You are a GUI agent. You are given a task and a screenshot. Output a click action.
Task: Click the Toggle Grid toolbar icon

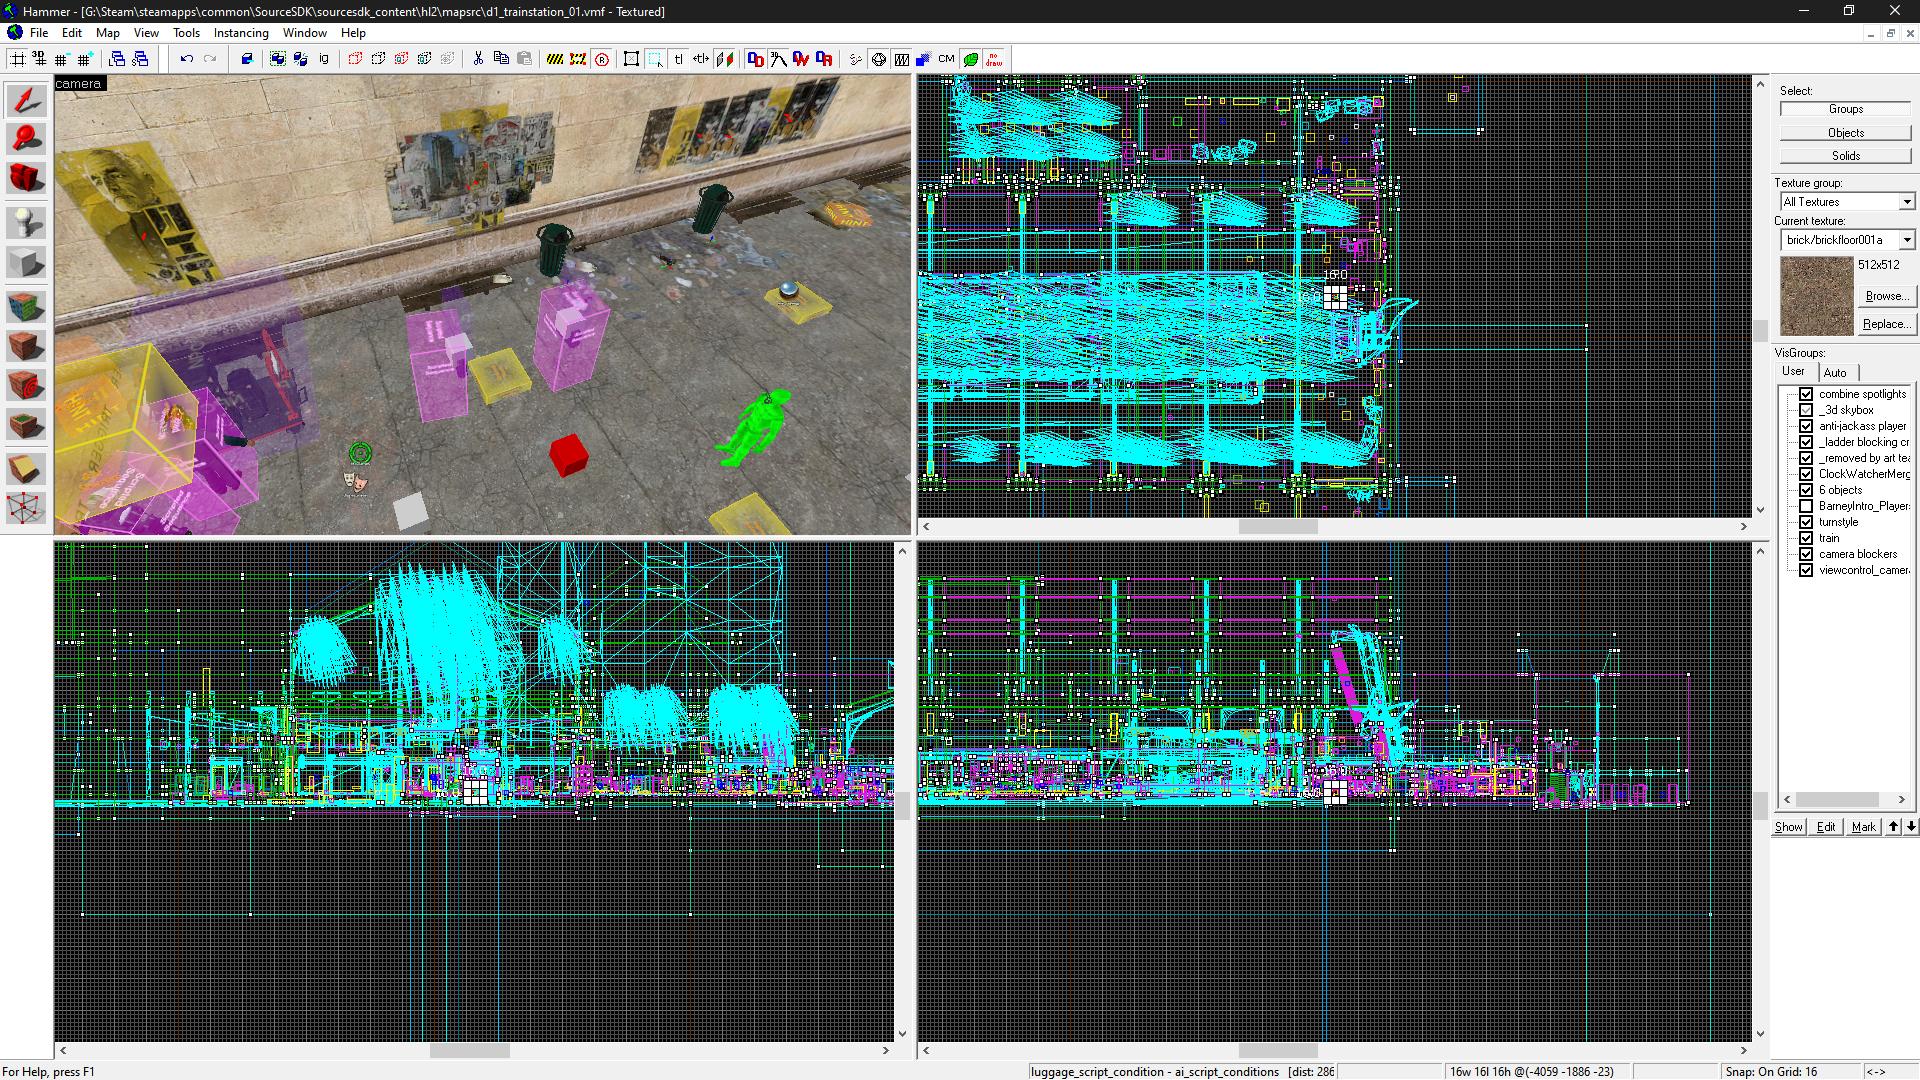[18, 59]
